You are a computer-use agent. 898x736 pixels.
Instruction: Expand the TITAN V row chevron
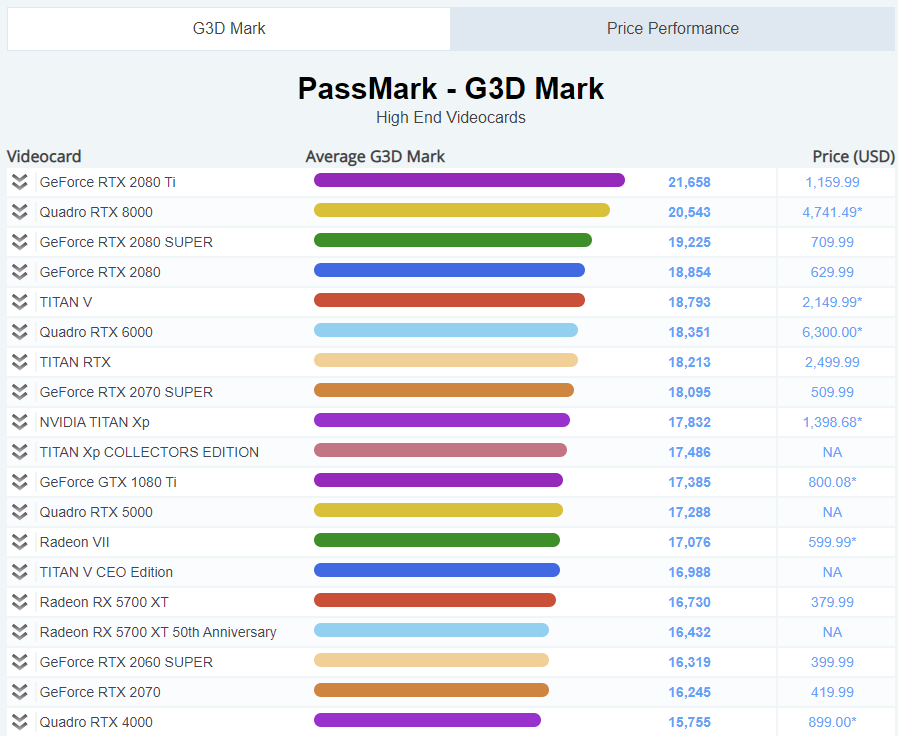[19, 302]
